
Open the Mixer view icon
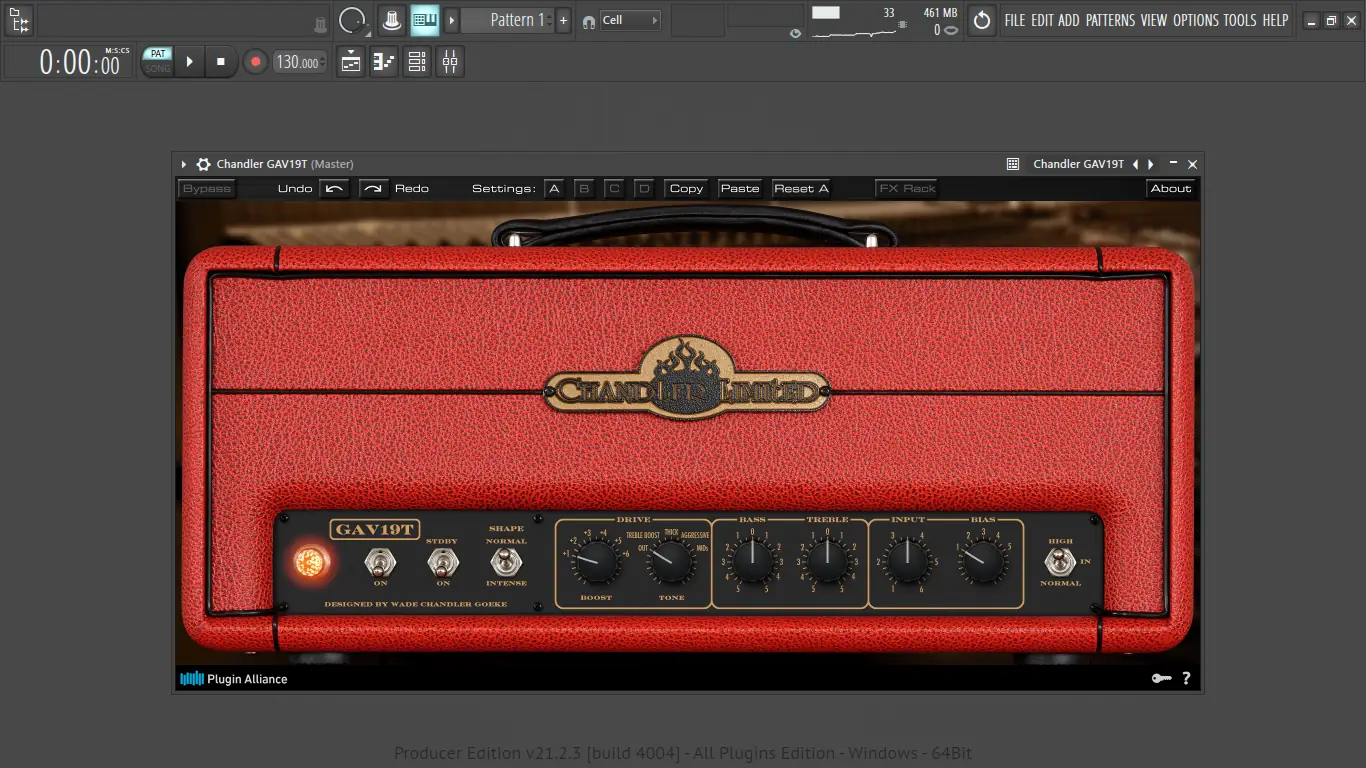pyautogui.click(x=450, y=62)
